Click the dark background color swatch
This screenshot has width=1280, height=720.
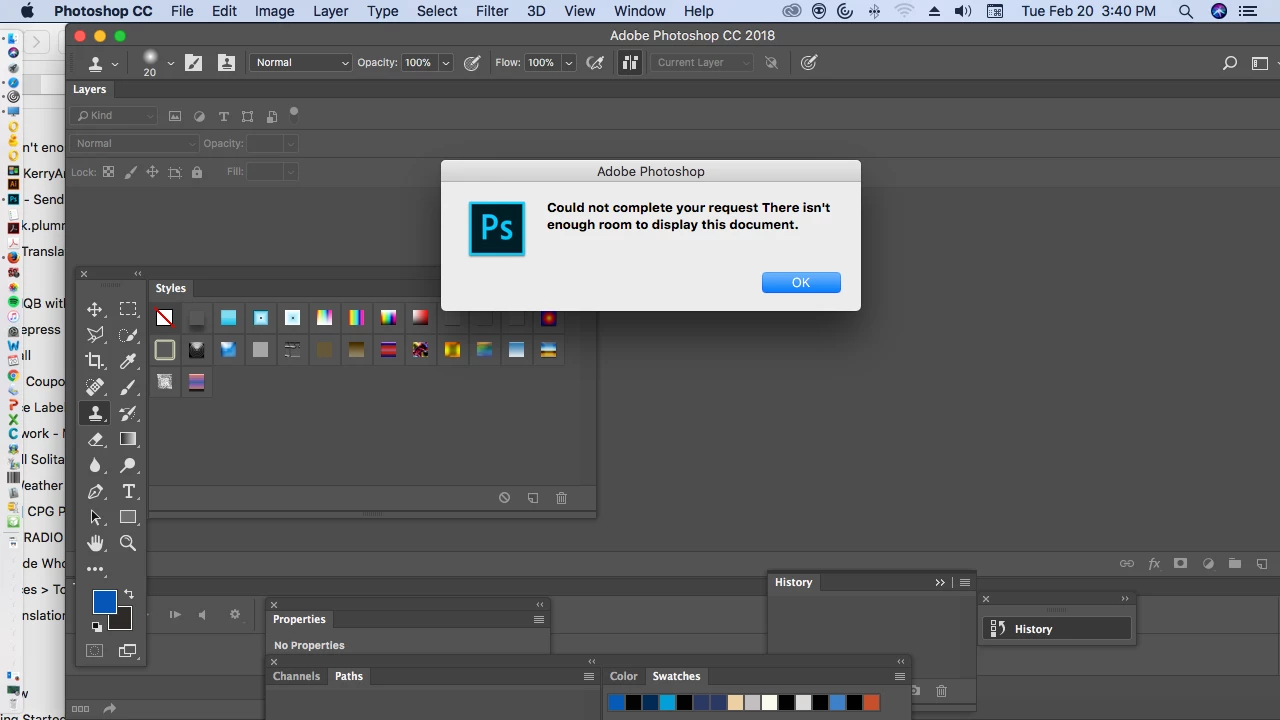tap(121, 621)
